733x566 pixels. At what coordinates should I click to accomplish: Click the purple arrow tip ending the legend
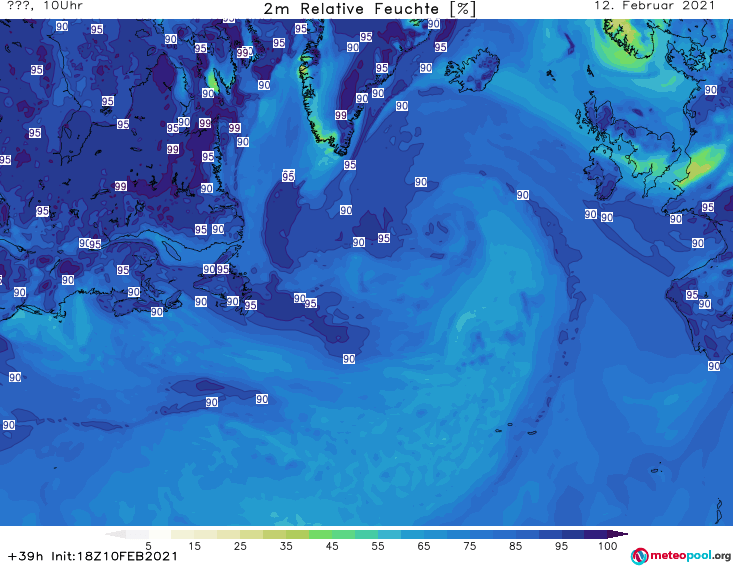click(x=618, y=534)
